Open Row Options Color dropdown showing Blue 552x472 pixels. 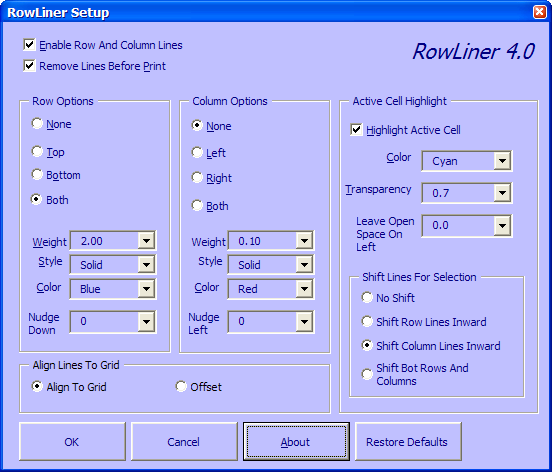(146, 289)
